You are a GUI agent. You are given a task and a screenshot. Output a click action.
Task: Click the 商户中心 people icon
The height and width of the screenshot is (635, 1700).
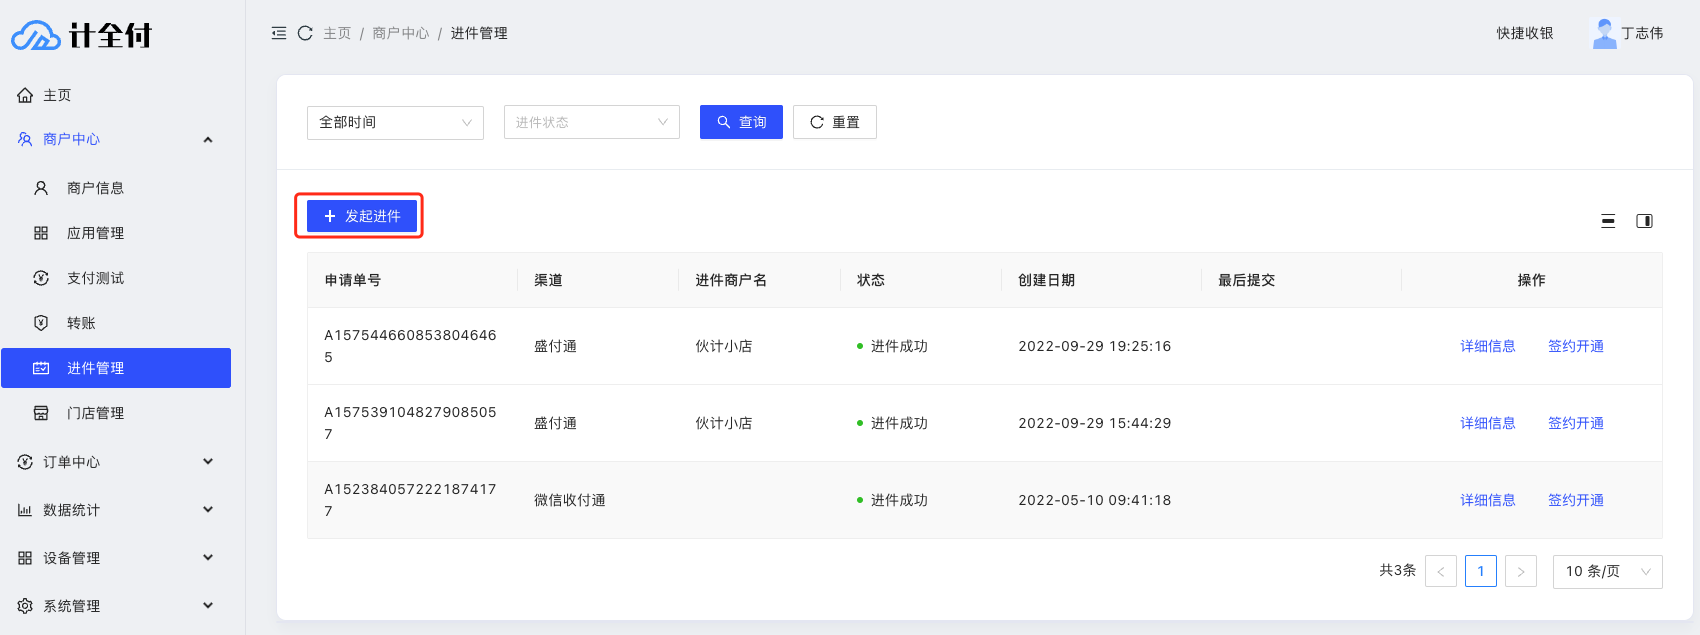(x=25, y=139)
